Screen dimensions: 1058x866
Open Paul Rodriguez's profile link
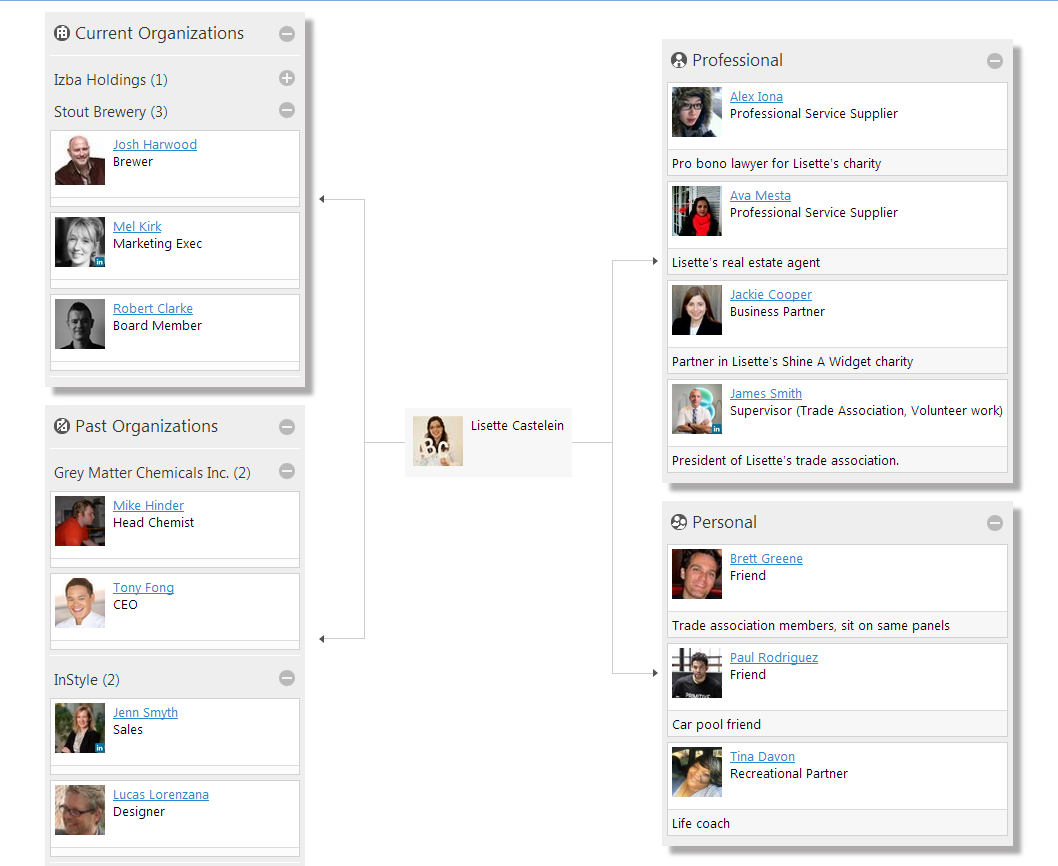coord(774,657)
